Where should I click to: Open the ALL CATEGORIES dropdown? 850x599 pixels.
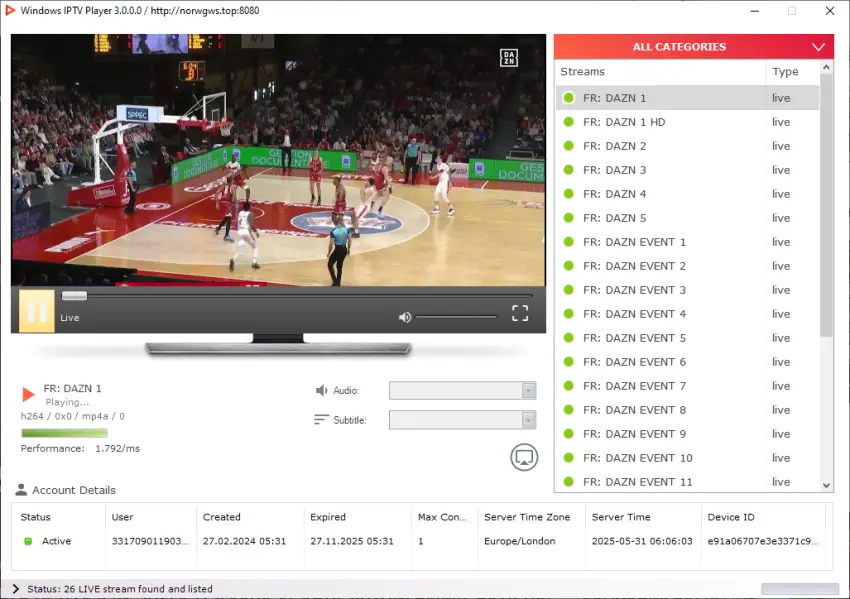[693, 47]
